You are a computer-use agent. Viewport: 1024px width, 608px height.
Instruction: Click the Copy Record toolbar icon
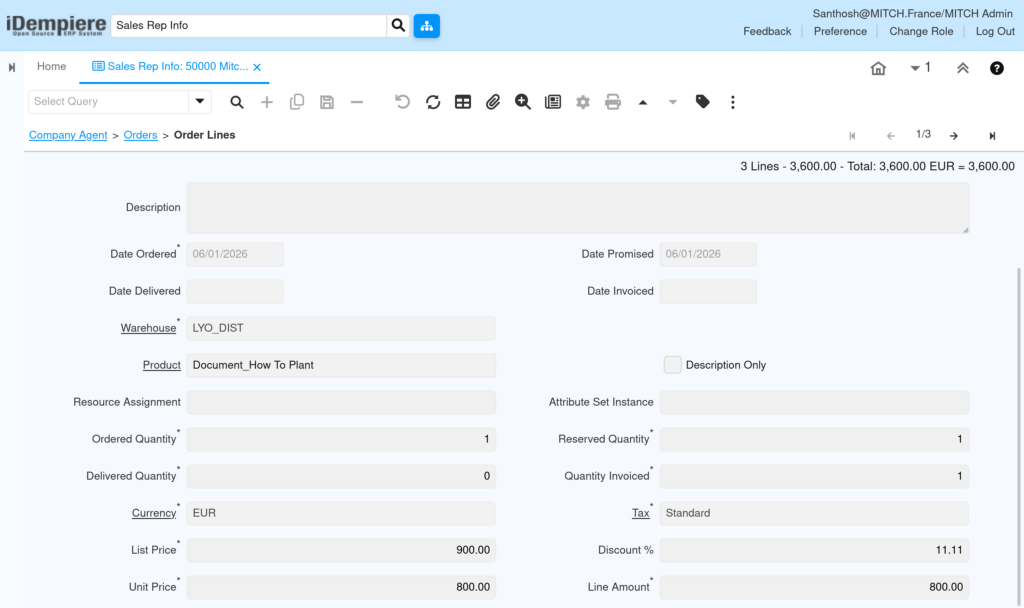pyautogui.click(x=296, y=102)
